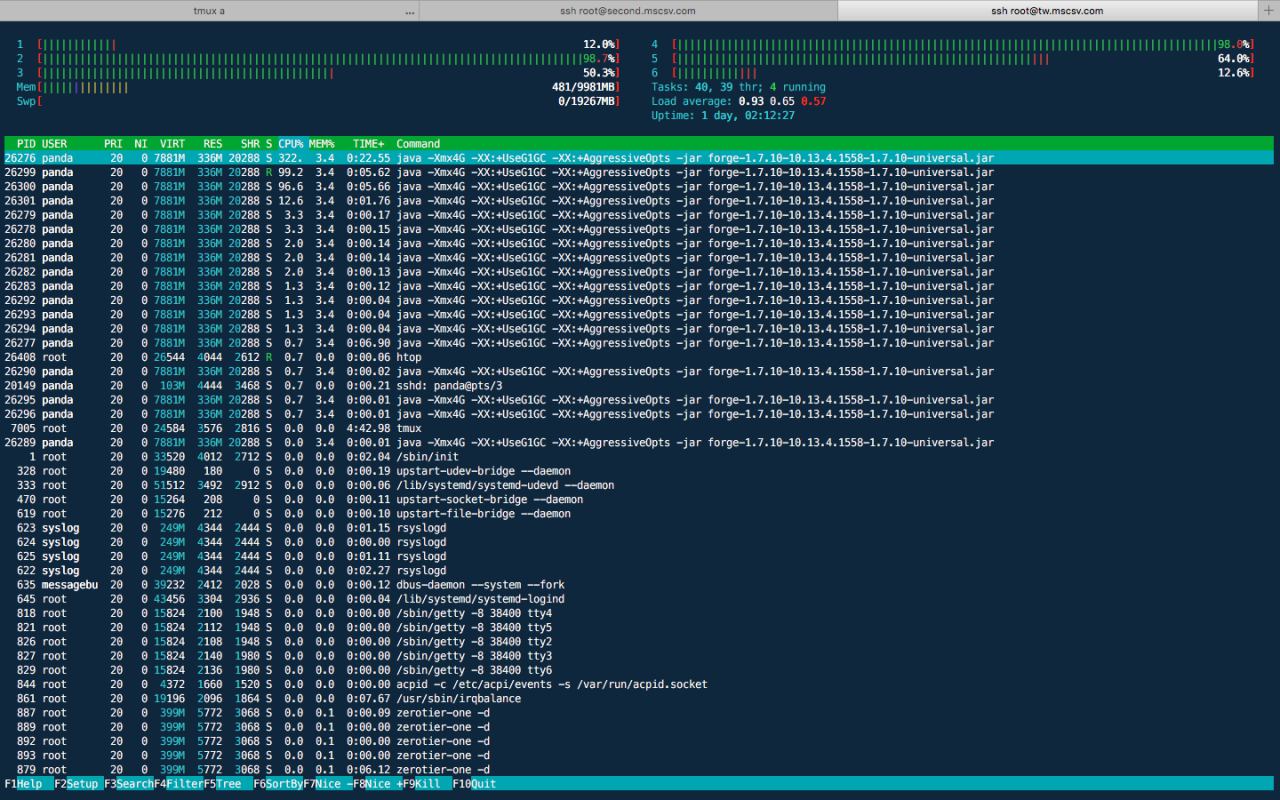Sort by the SHR column header
Image resolution: width=1280 pixels, height=800 pixels.
[250, 144]
